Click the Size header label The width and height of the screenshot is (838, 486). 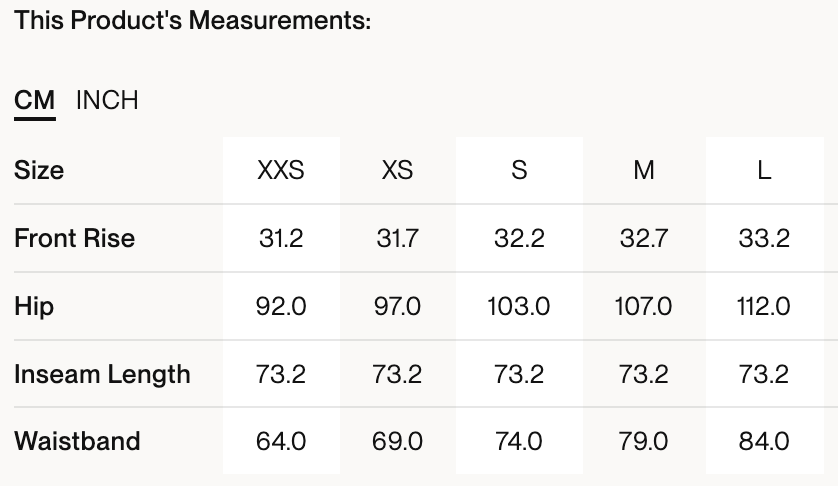pyautogui.click(x=39, y=170)
